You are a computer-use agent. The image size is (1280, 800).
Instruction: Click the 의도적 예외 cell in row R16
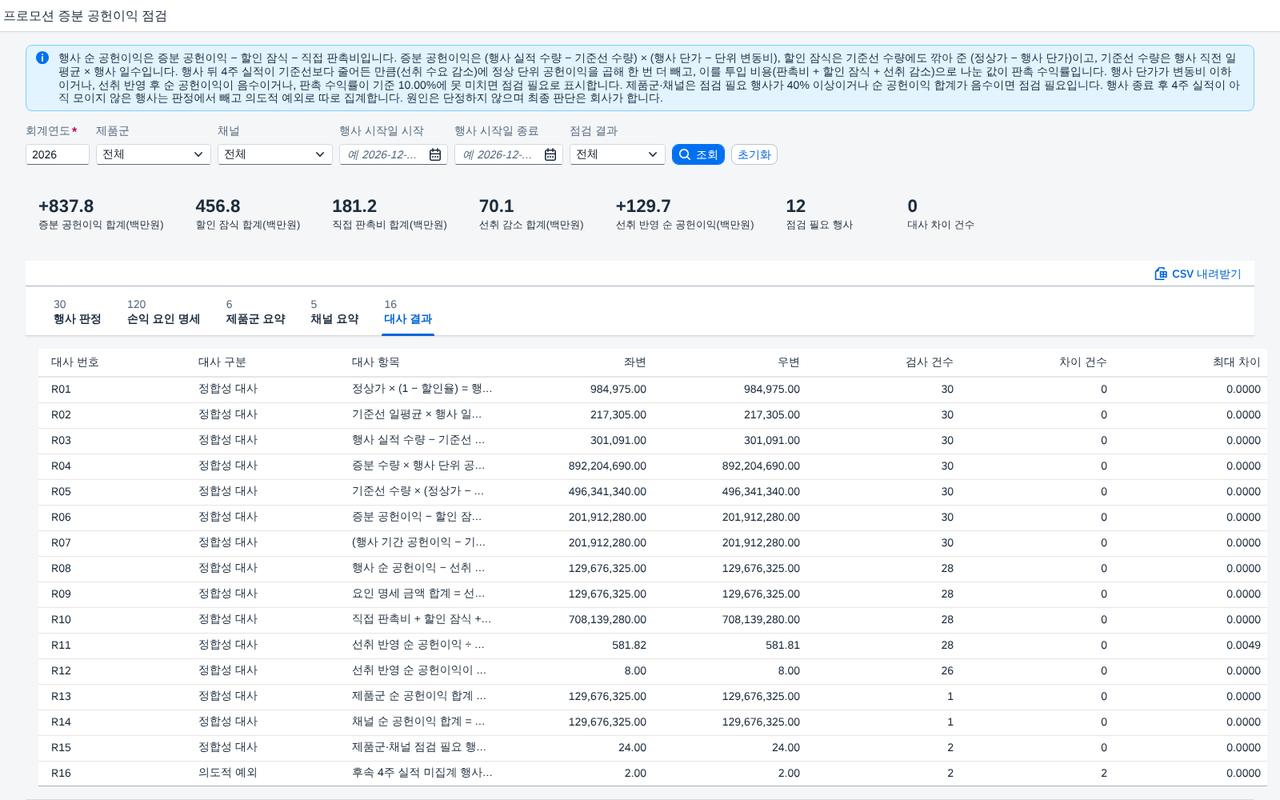(x=227, y=773)
